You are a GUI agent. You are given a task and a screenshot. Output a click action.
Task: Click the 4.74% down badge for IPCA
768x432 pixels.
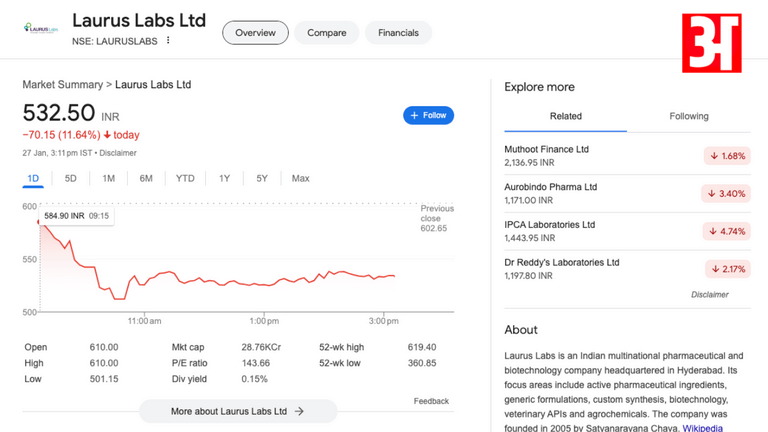tap(727, 231)
